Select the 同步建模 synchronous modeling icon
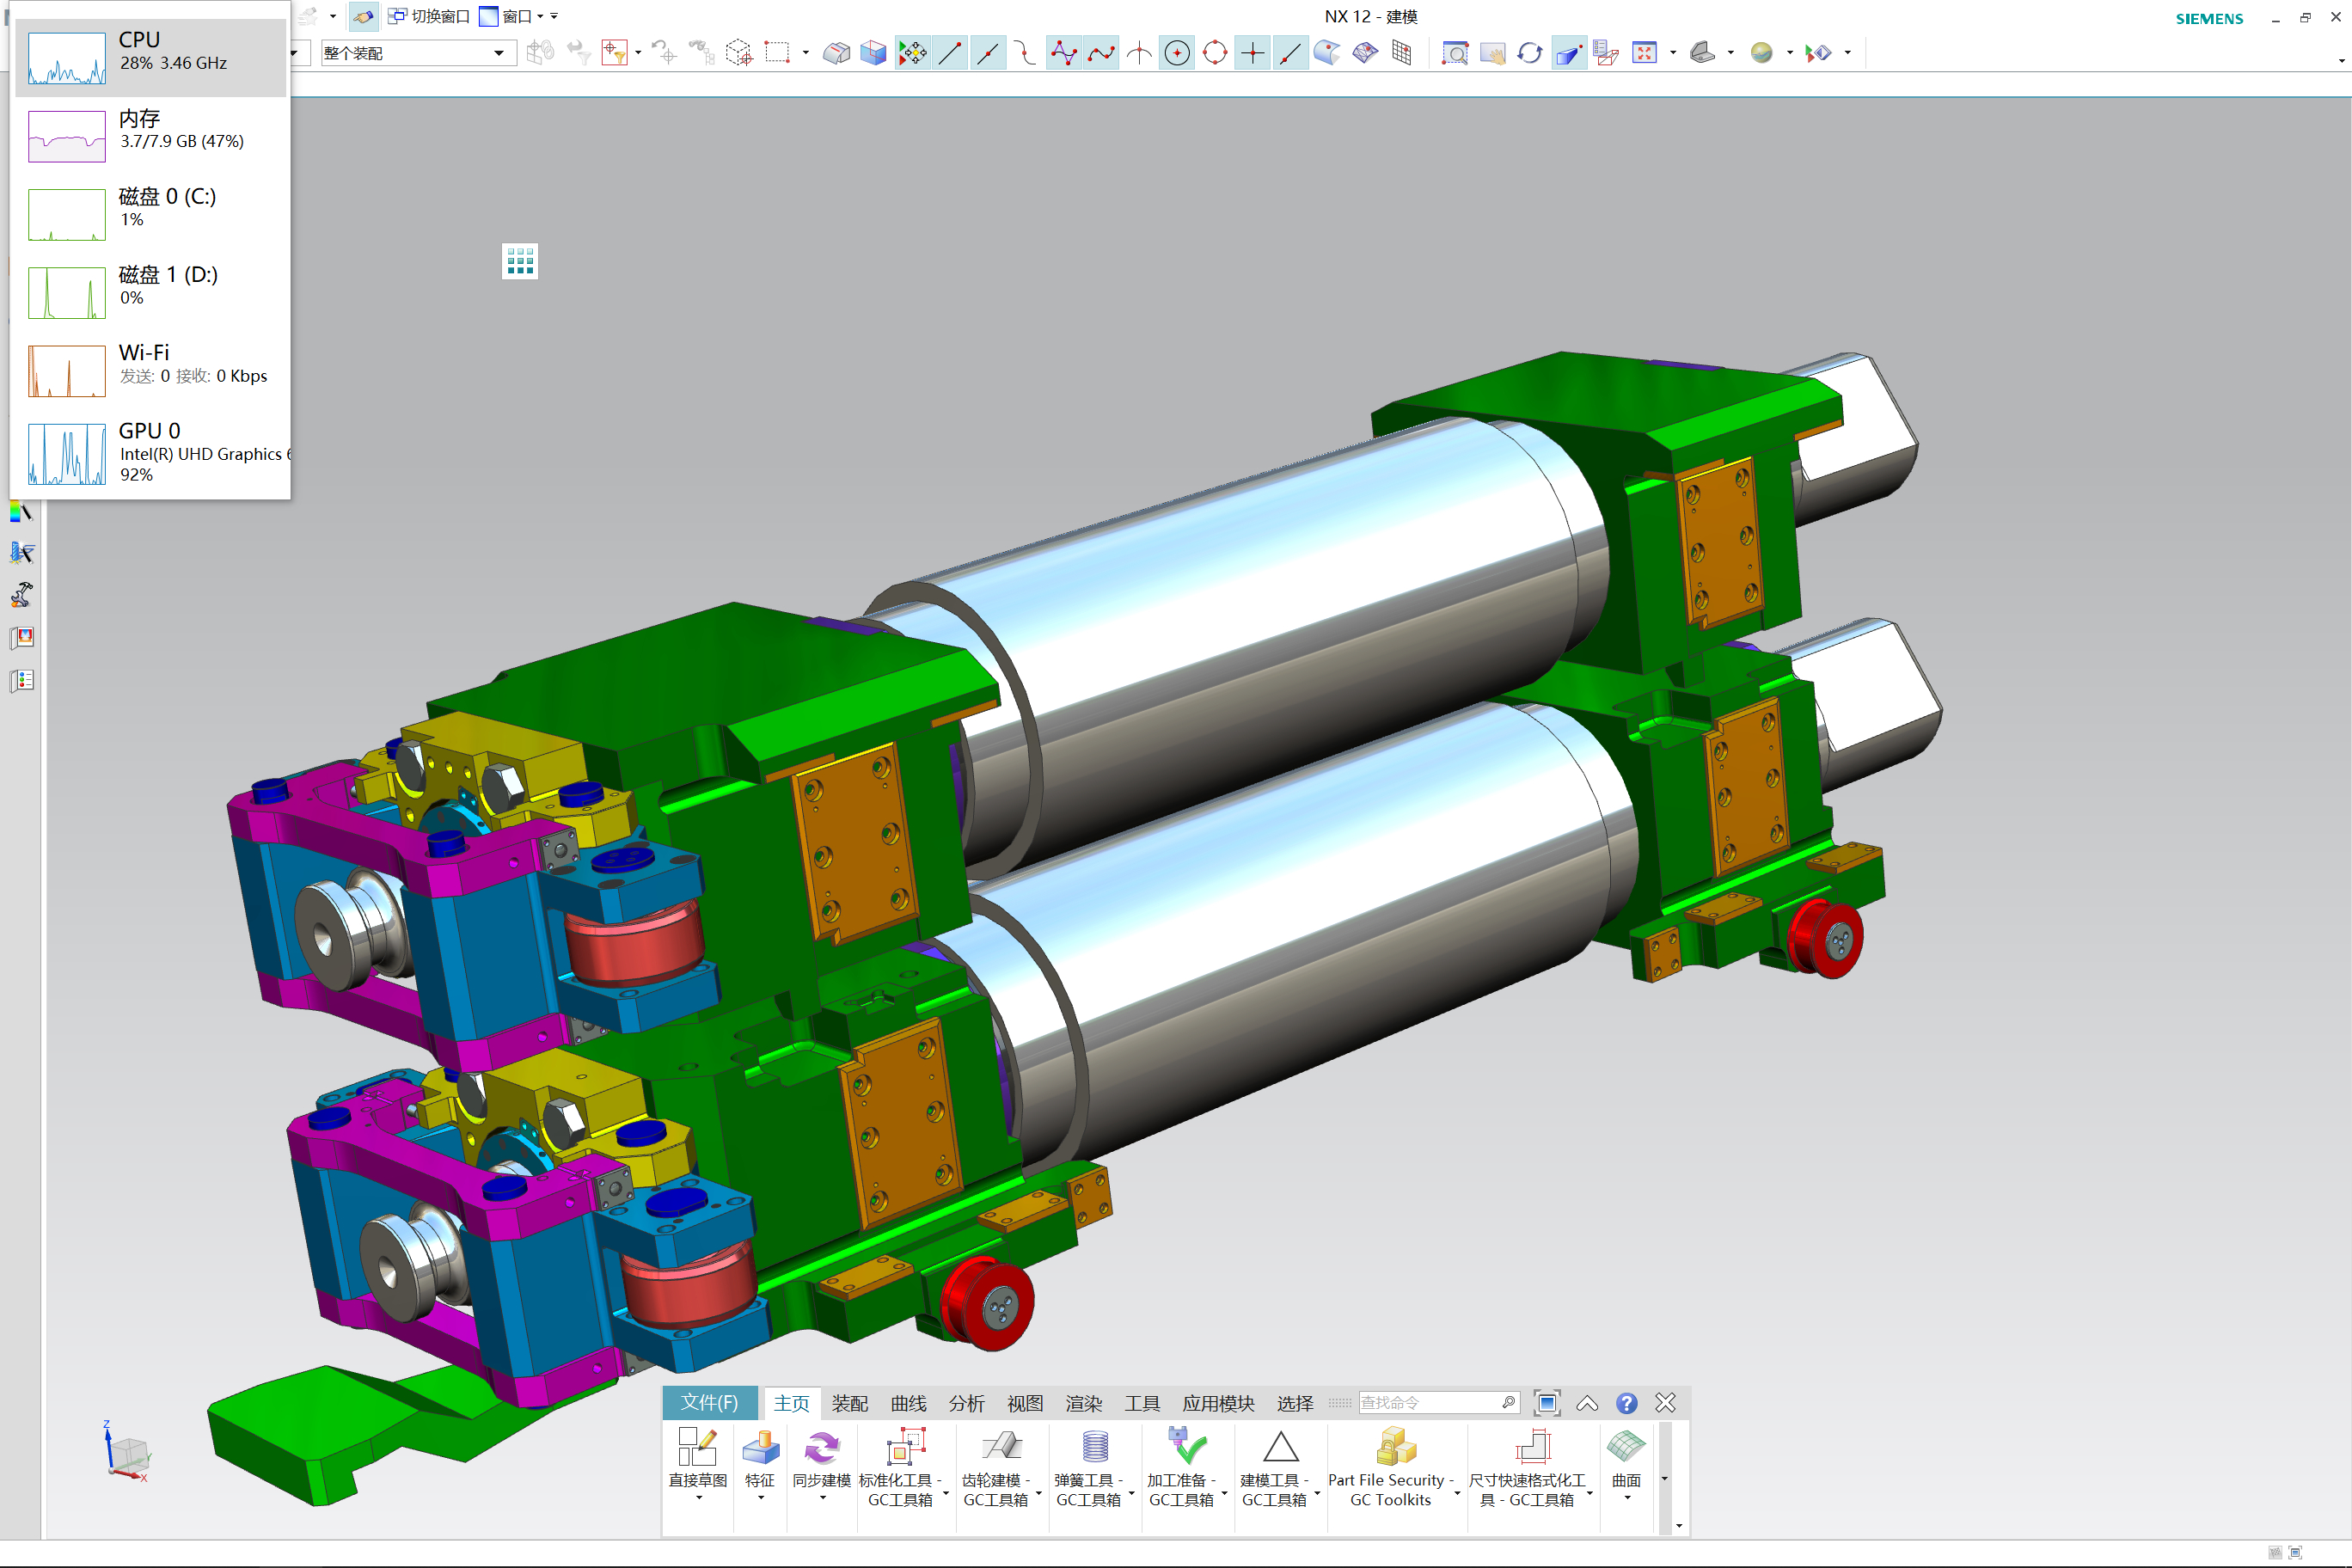 [x=821, y=1447]
